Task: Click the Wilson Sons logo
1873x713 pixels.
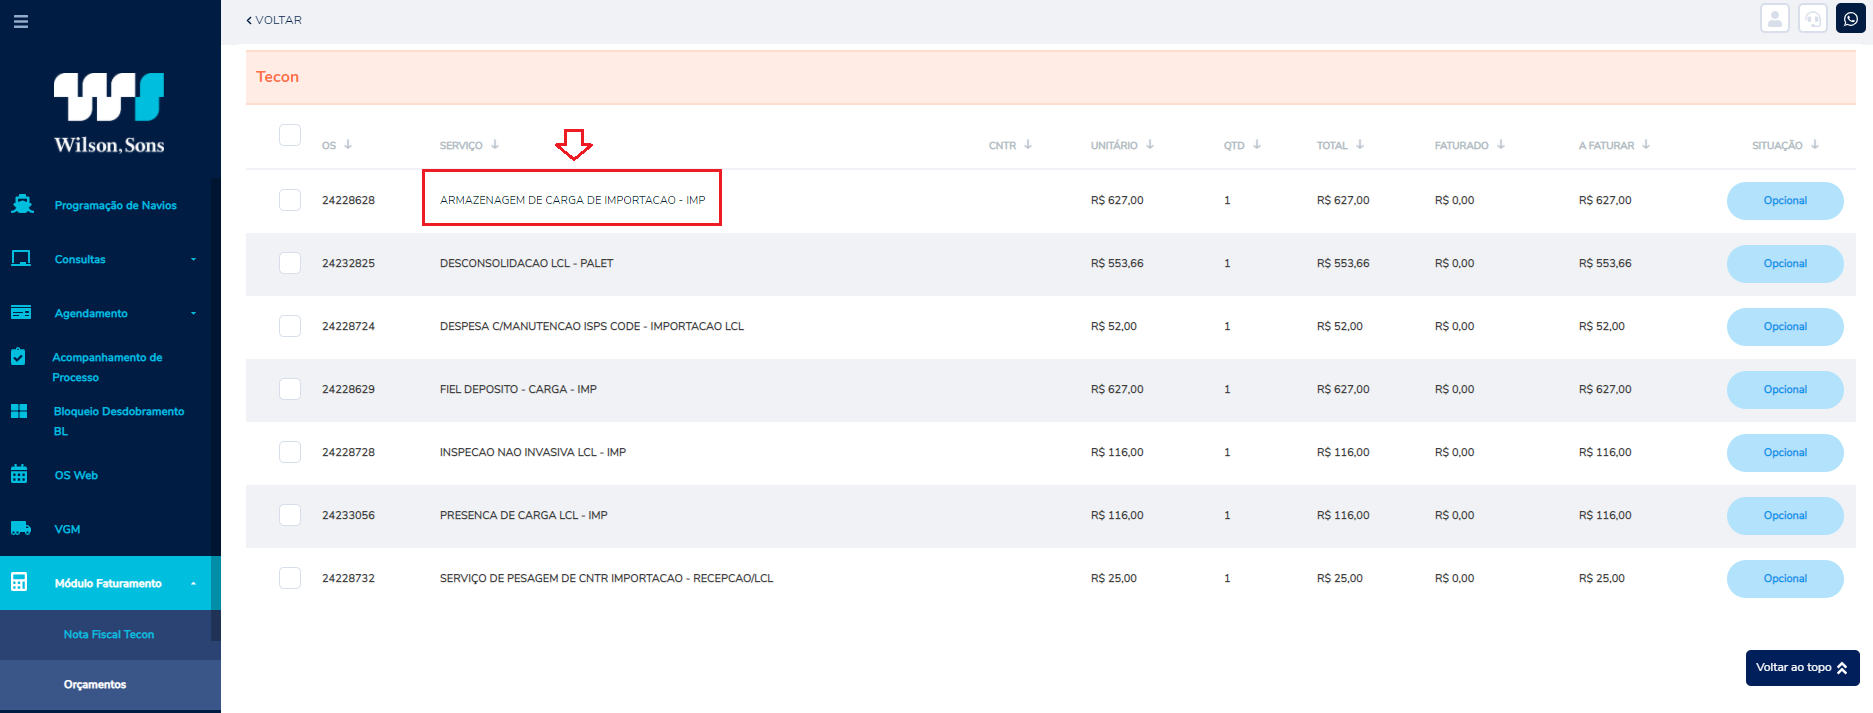Action: click(109, 112)
